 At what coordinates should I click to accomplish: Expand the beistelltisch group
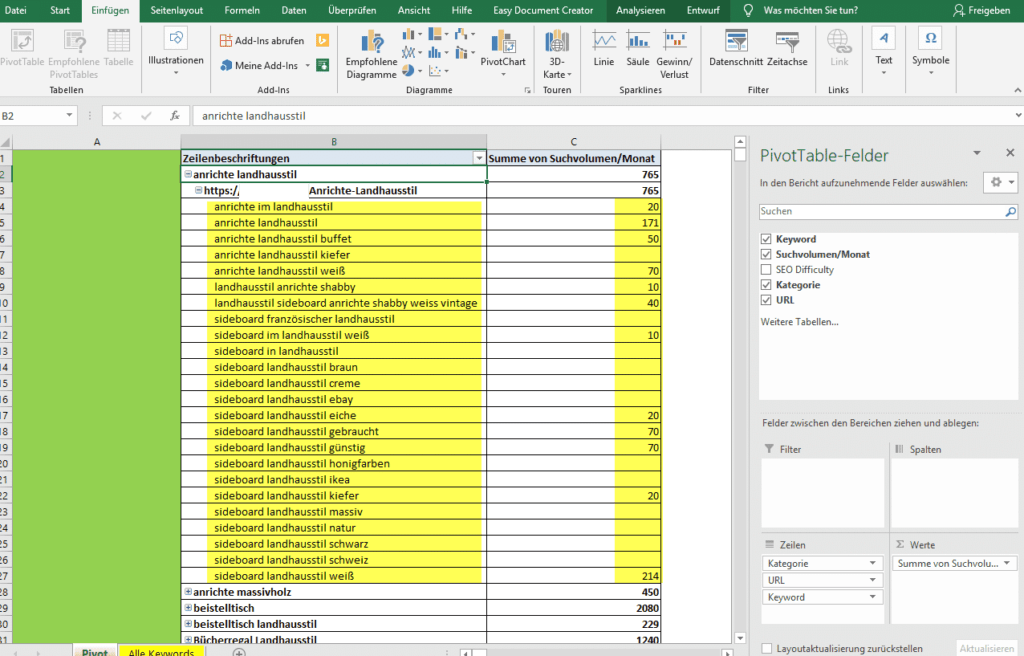[x=188, y=608]
